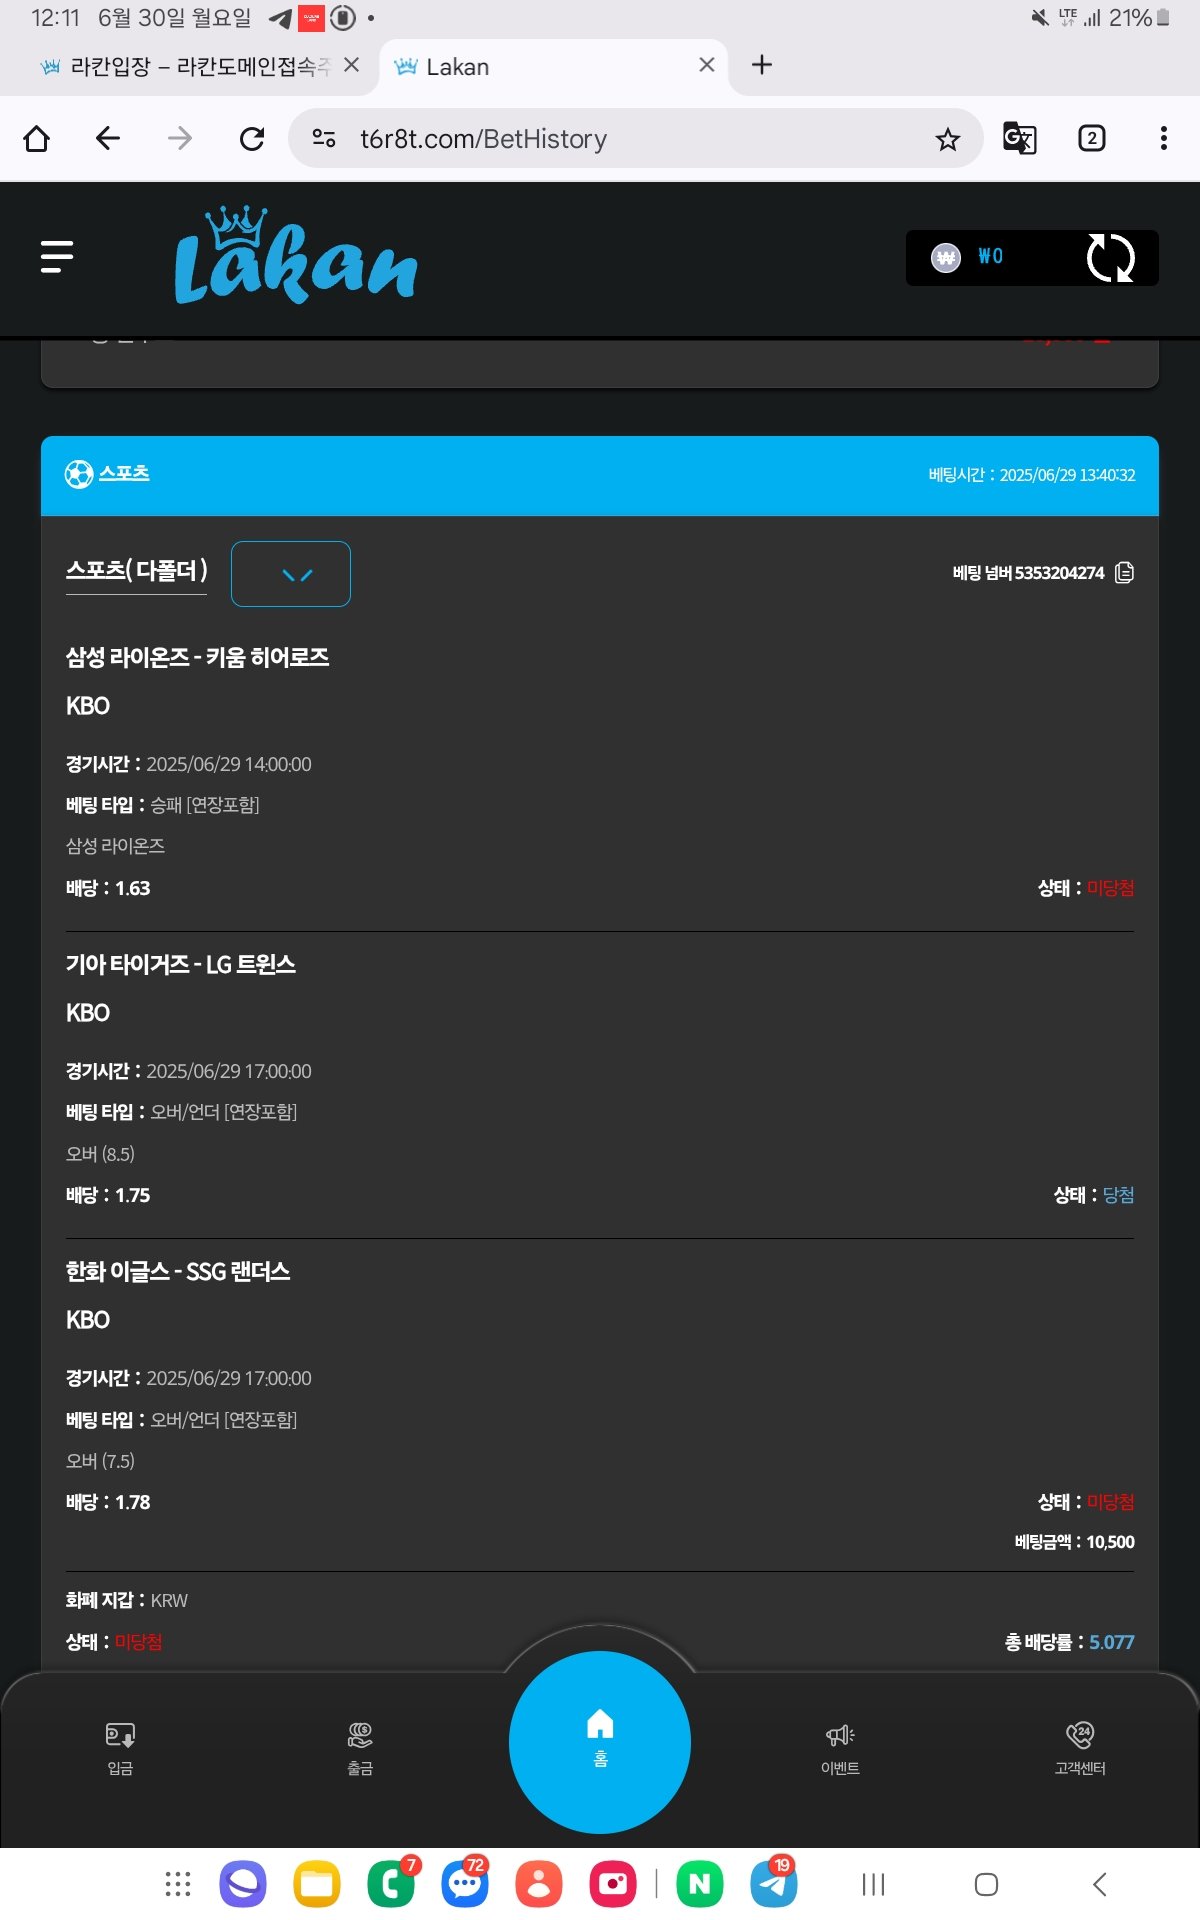Viewport: 1200px width, 1920px height.
Task: Click the Lakan logo
Action: (295, 257)
